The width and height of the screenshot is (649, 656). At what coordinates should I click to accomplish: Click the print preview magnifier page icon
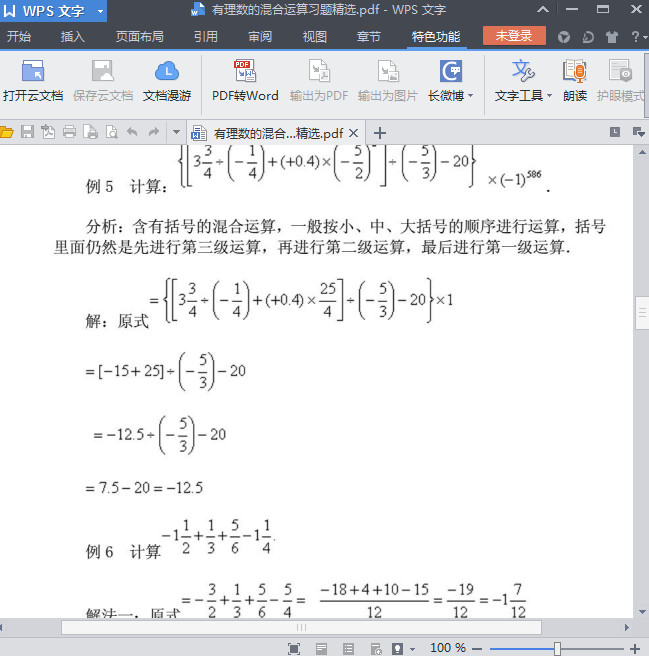tap(111, 132)
